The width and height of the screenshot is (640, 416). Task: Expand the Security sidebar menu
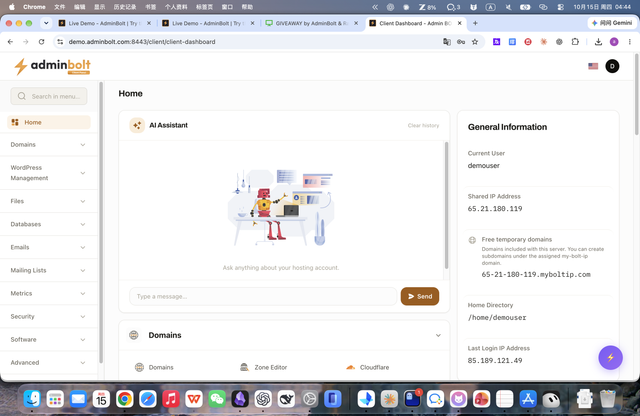click(49, 316)
